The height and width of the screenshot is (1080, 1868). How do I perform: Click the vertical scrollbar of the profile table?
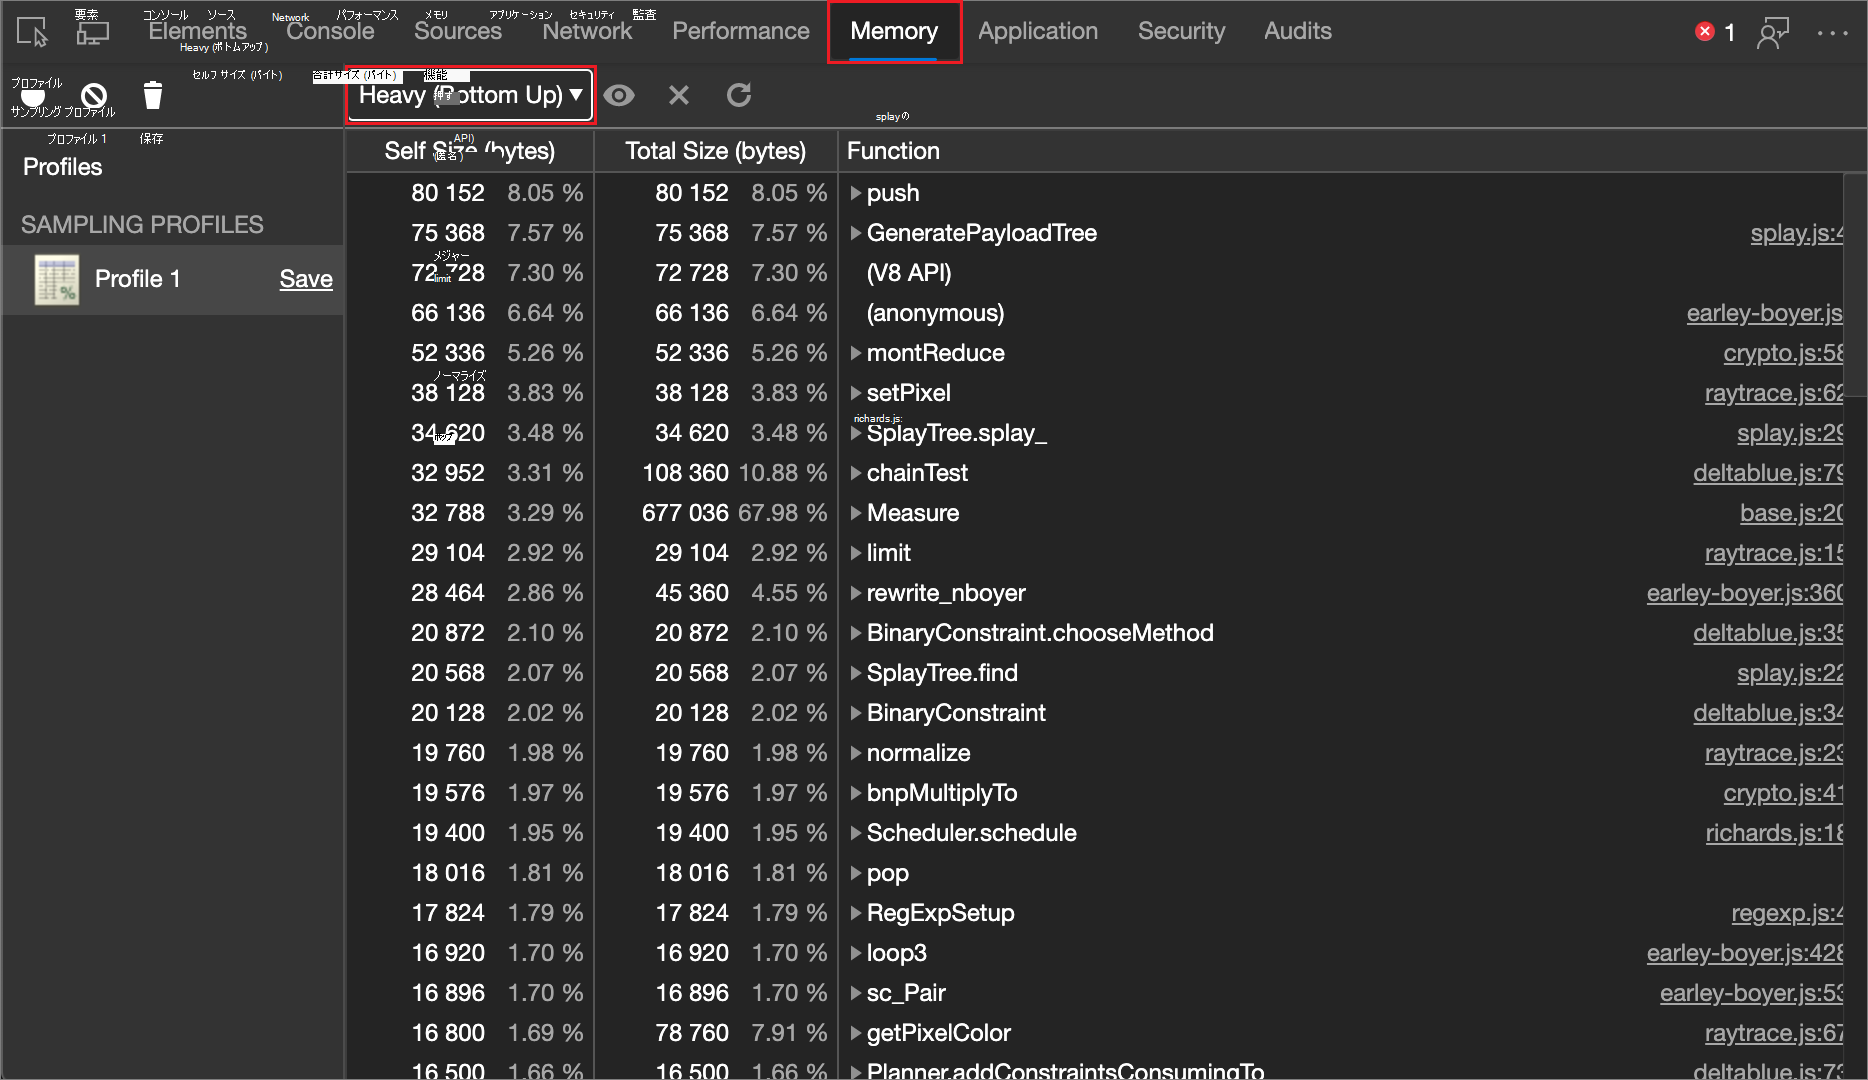pyautogui.click(x=1855, y=284)
